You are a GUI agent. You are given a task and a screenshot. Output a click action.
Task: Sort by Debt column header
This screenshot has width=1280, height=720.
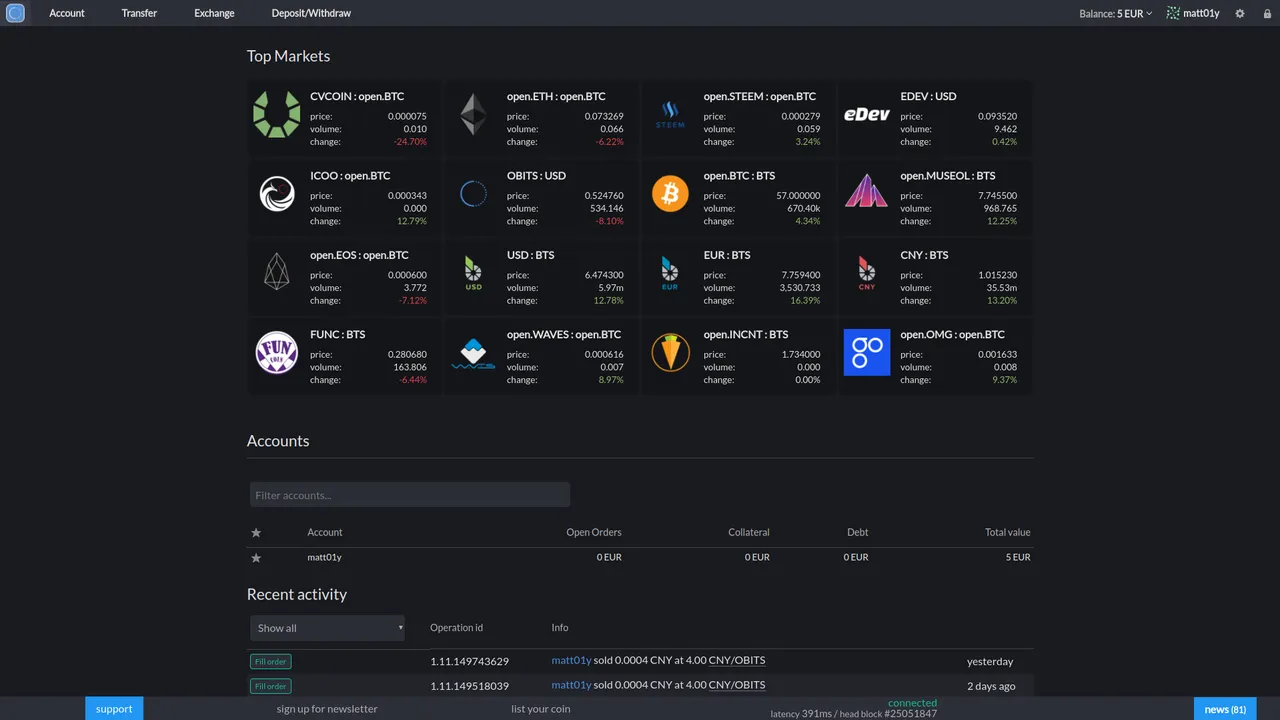click(857, 532)
